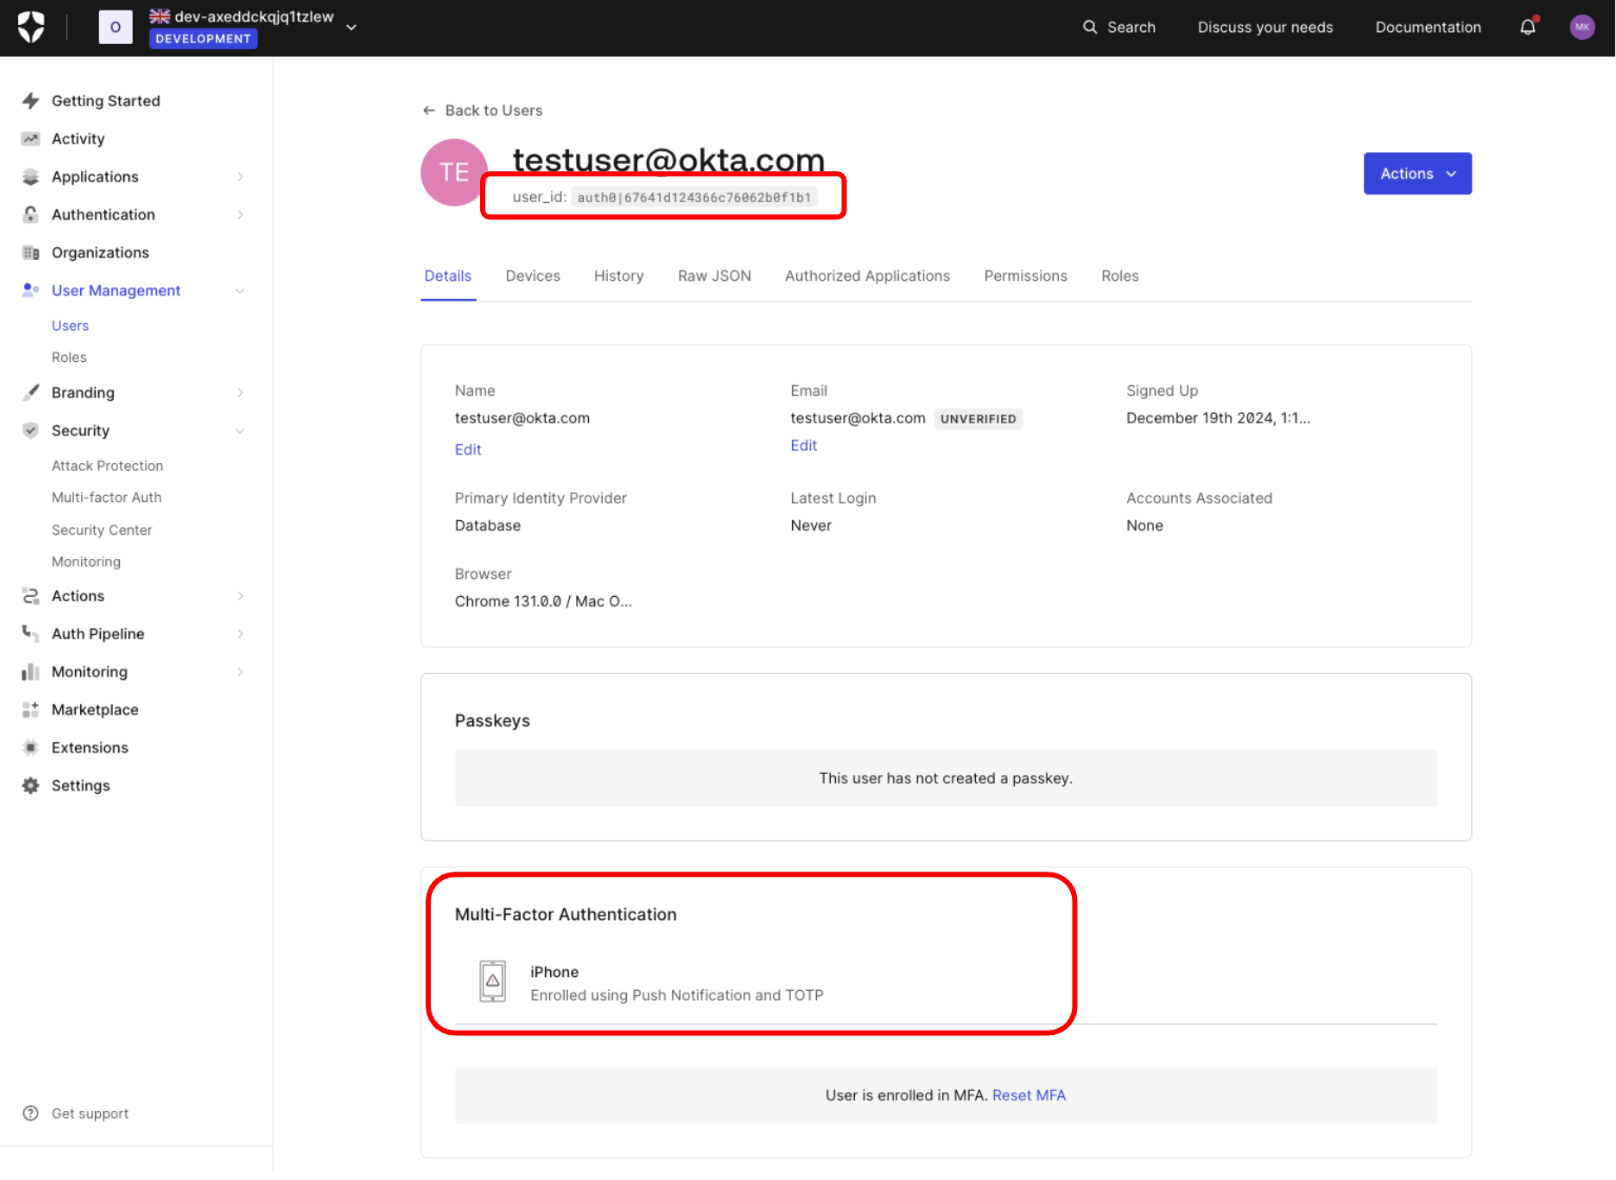Image resolution: width=1616 pixels, height=1180 pixels.
Task: Click the User Management people icon
Action: [31, 290]
